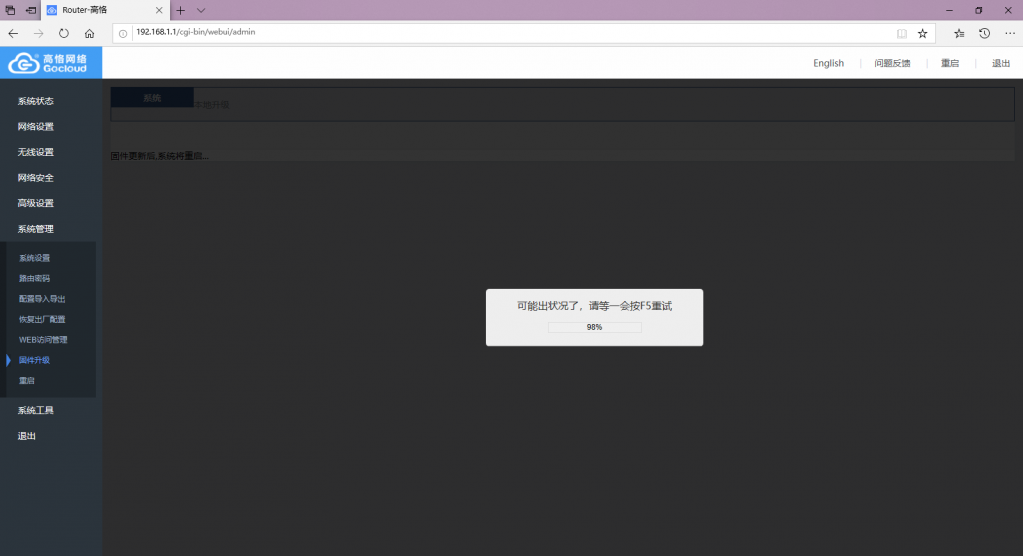Click 退出 in the top header
1023x556 pixels.
(1001, 63)
